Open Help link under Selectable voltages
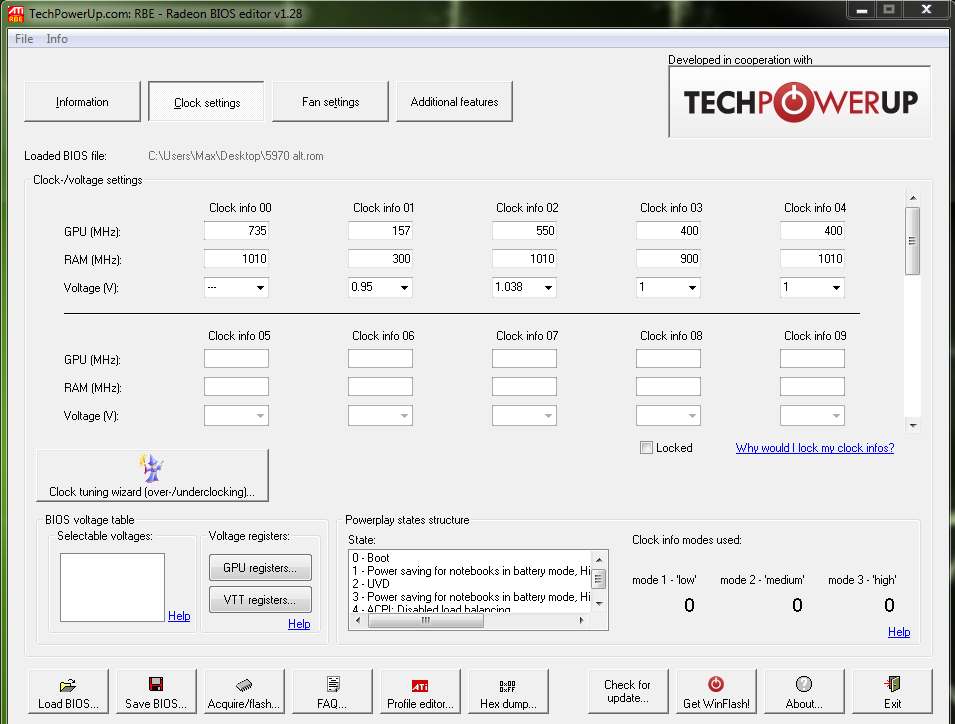This screenshot has height=724, width=955. [179, 616]
